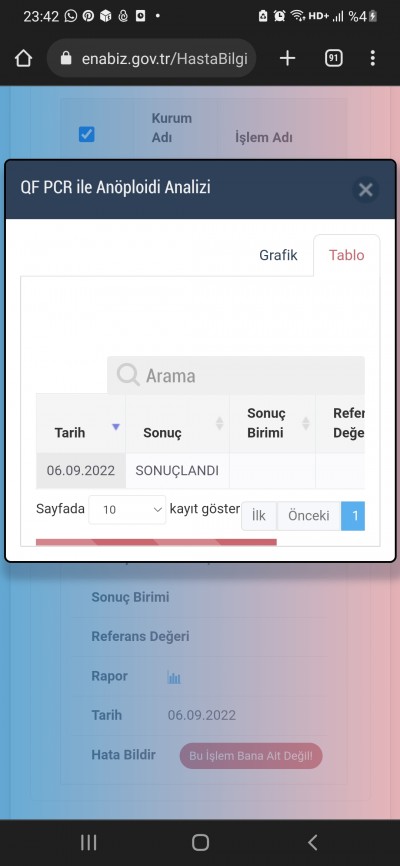Screen dimensions: 400x866
Task: Open the tab switcher showing 91
Action: [x=333, y=58]
